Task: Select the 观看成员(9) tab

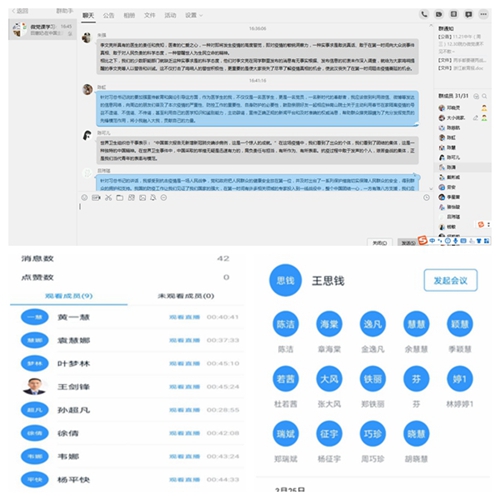Action: pos(69,296)
